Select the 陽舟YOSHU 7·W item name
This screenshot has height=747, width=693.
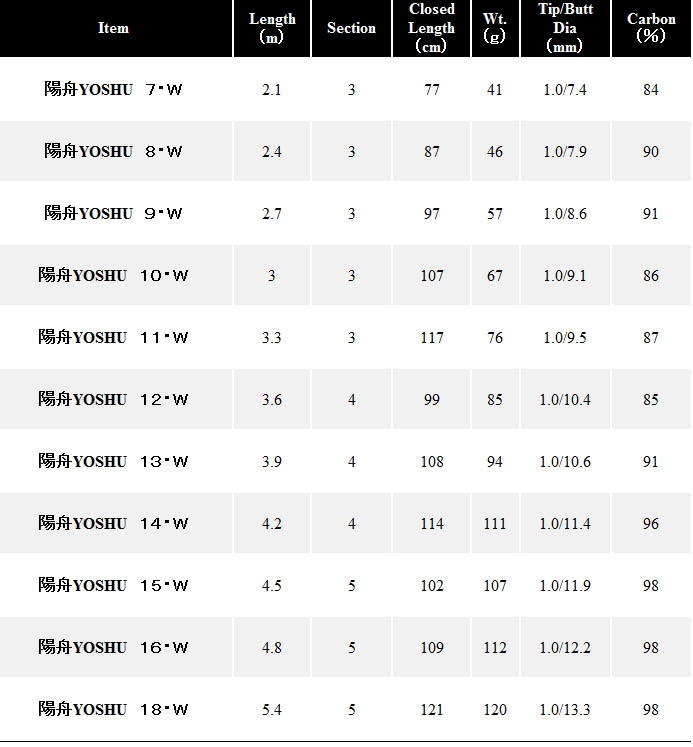[113, 89]
